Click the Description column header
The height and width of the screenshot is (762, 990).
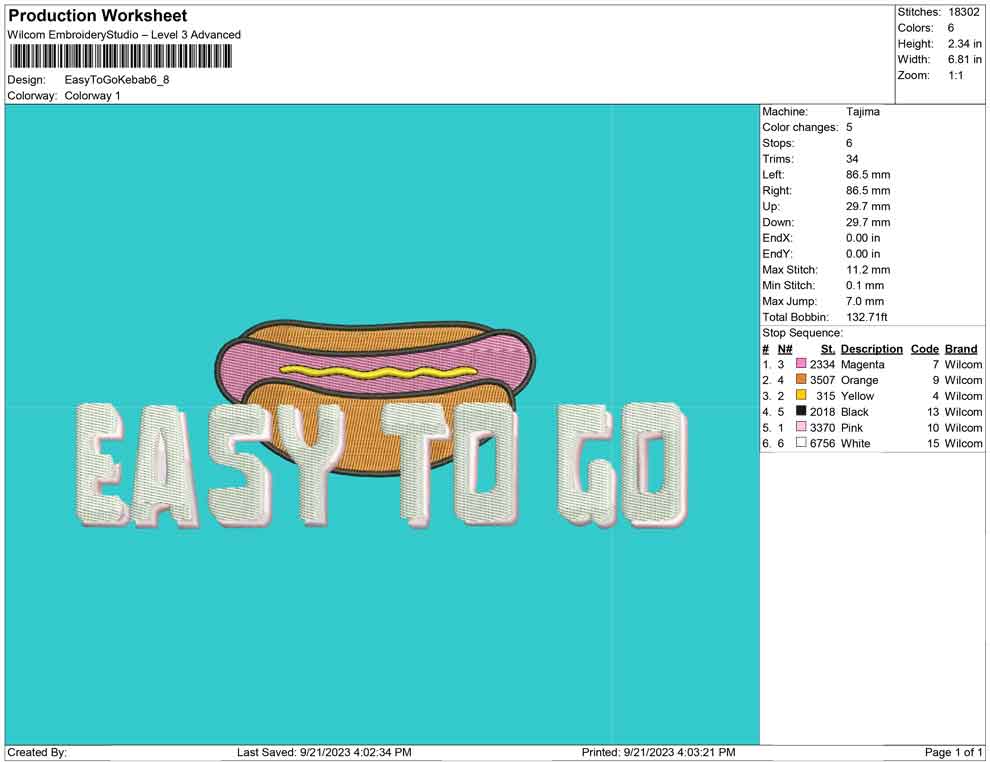click(871, 349)
